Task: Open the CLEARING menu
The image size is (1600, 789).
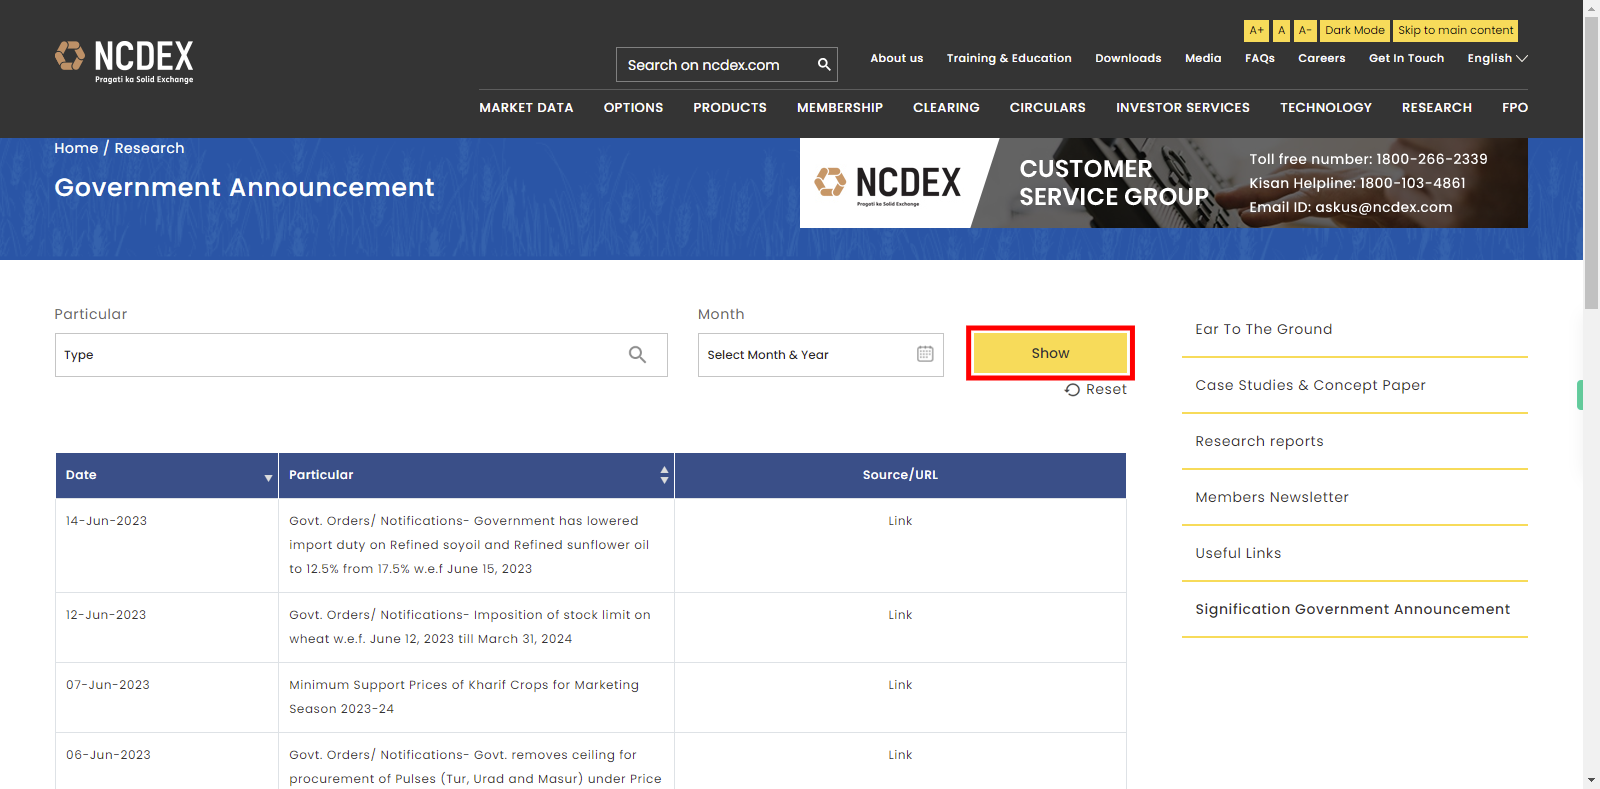Action: [946, 107]
